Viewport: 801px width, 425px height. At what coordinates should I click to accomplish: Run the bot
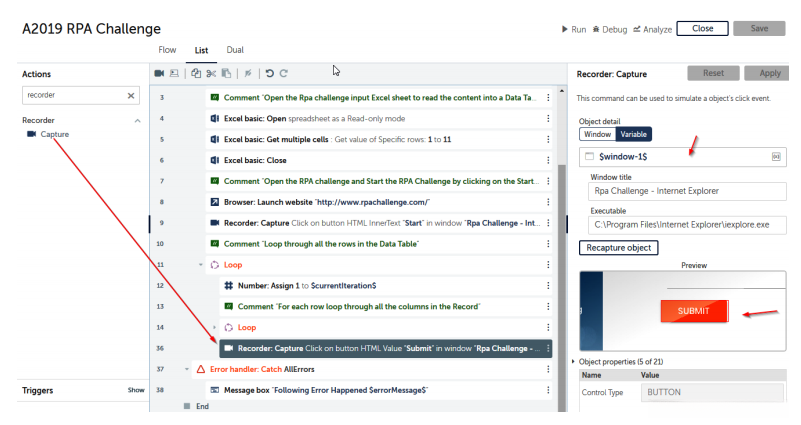tap(574, 30)
